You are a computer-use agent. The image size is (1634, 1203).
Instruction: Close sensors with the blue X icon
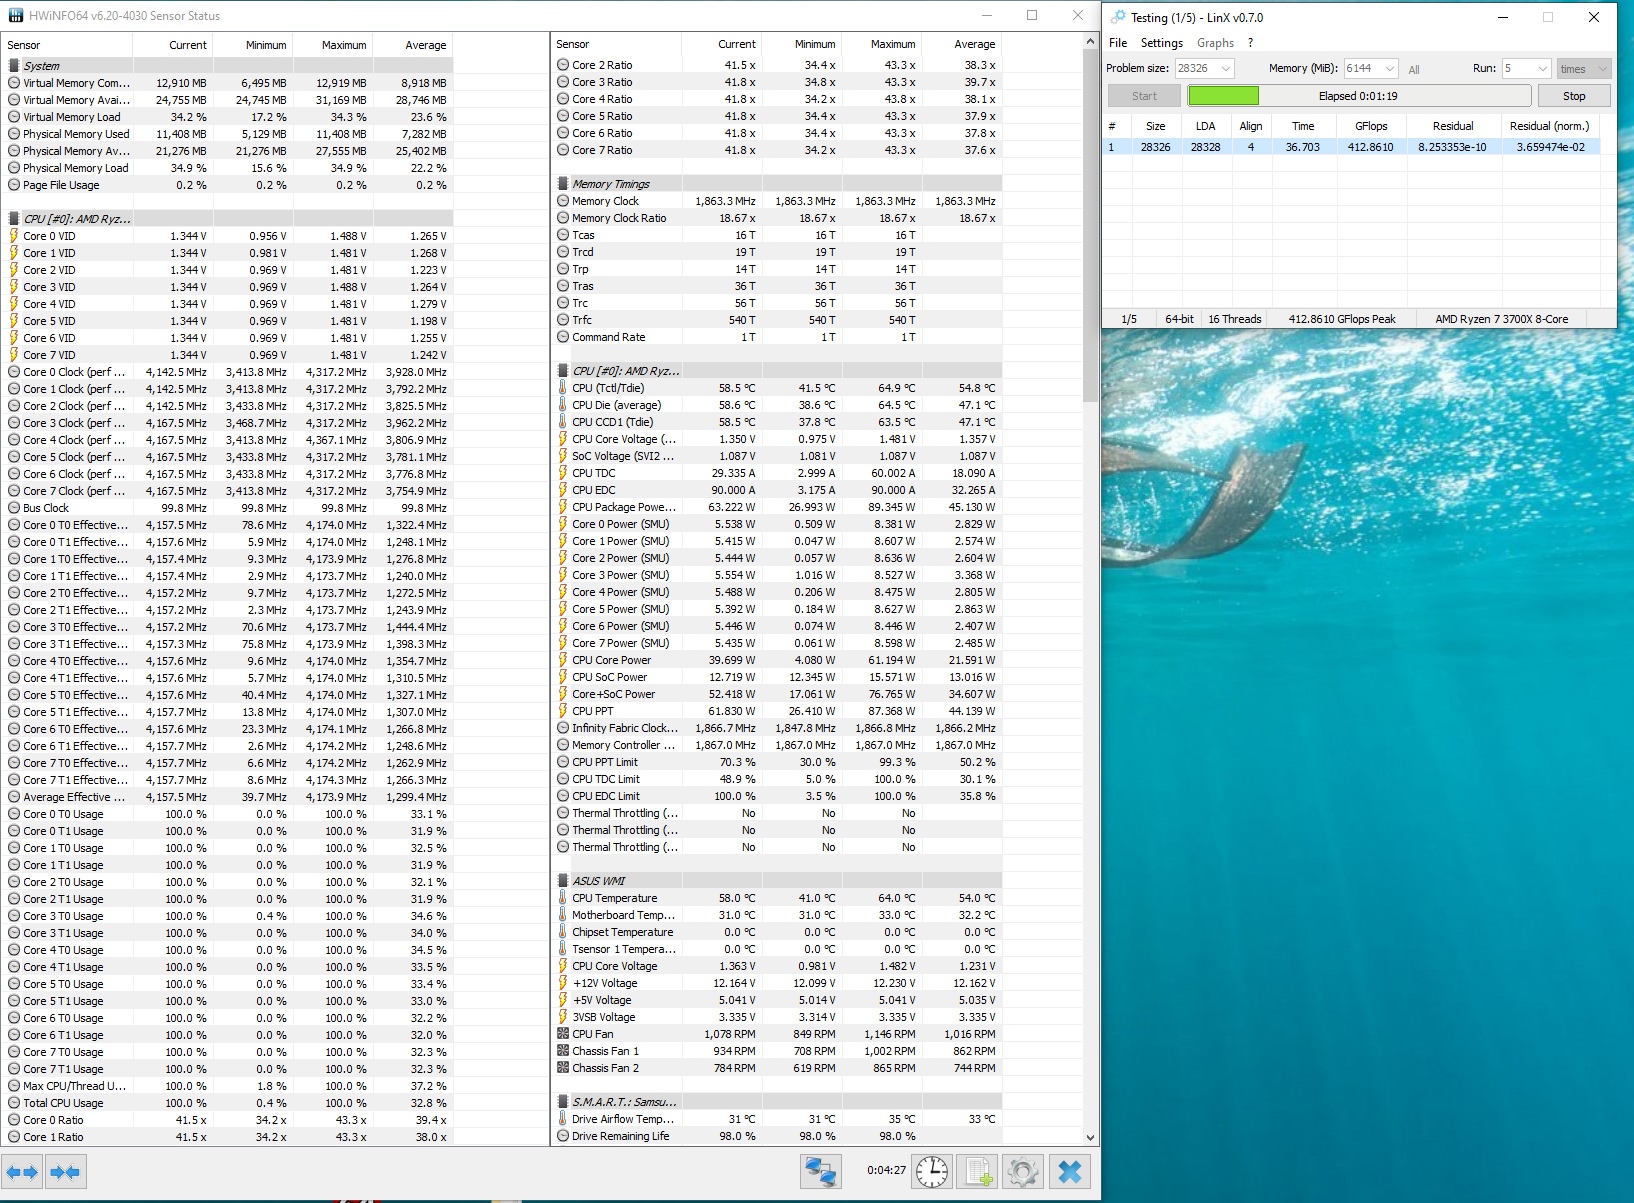point(1069,1171)
